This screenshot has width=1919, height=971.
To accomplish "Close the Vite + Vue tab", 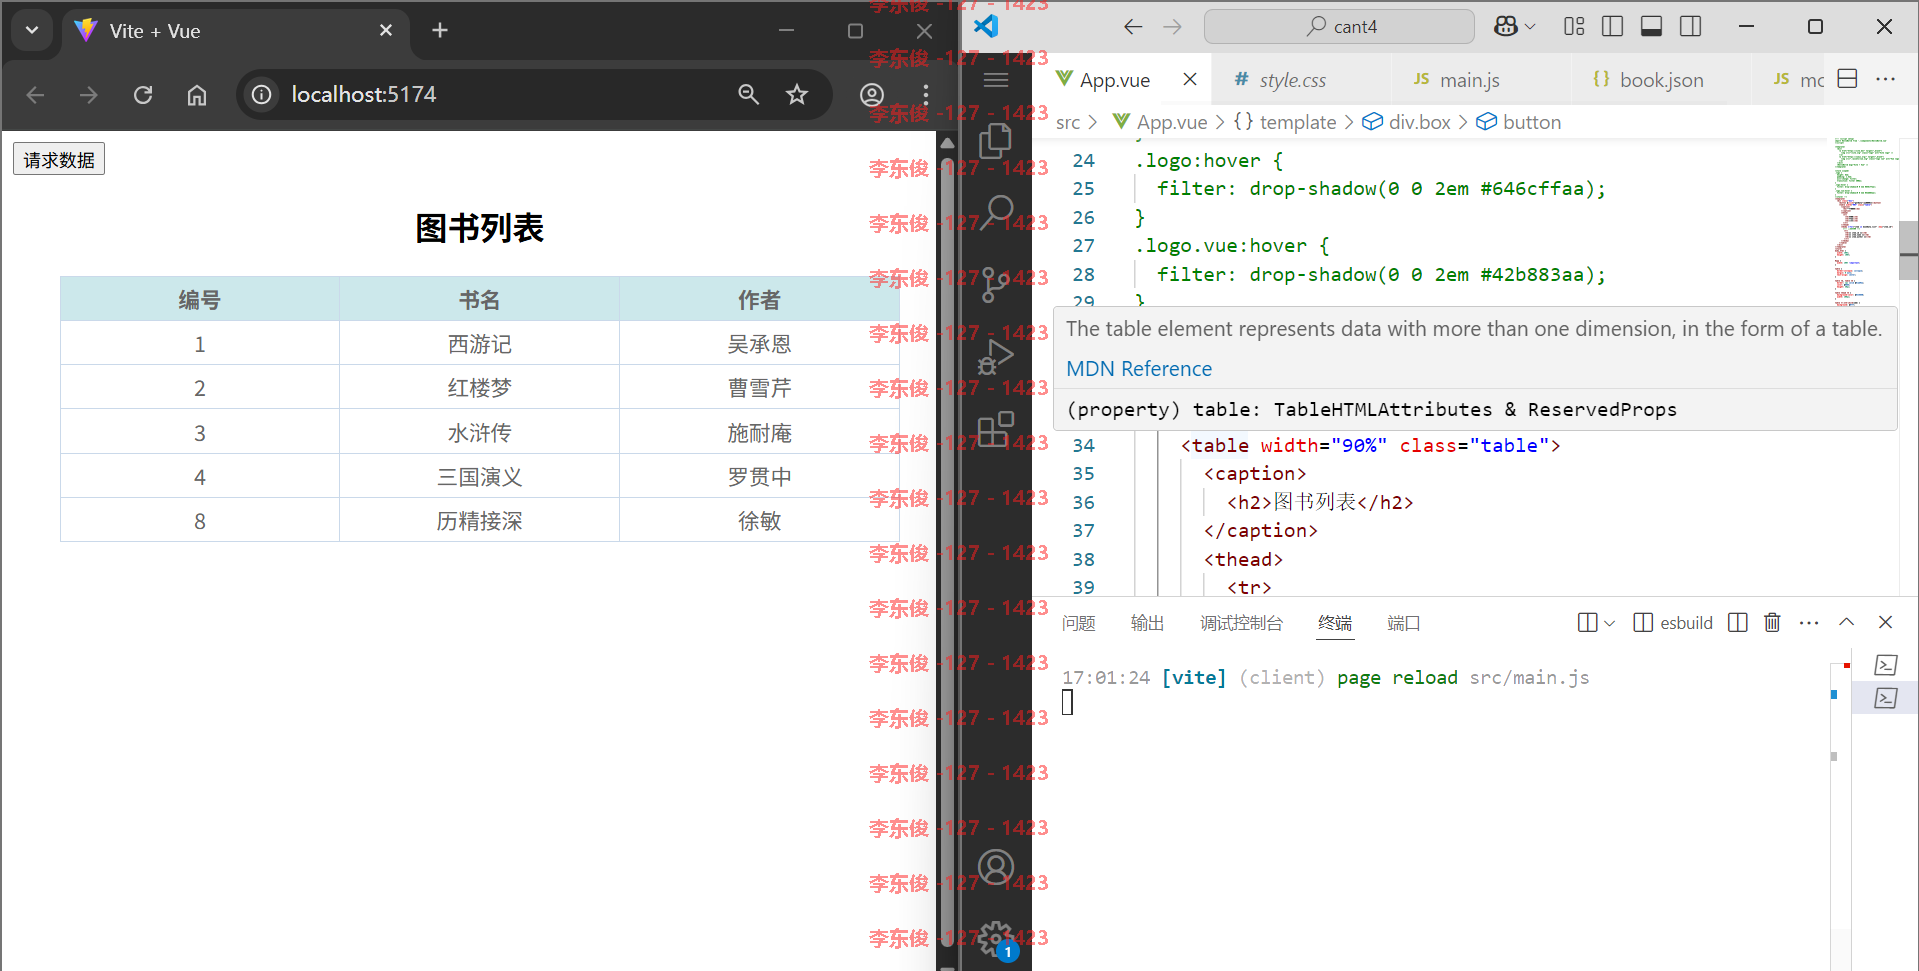I will coord(386,30).
